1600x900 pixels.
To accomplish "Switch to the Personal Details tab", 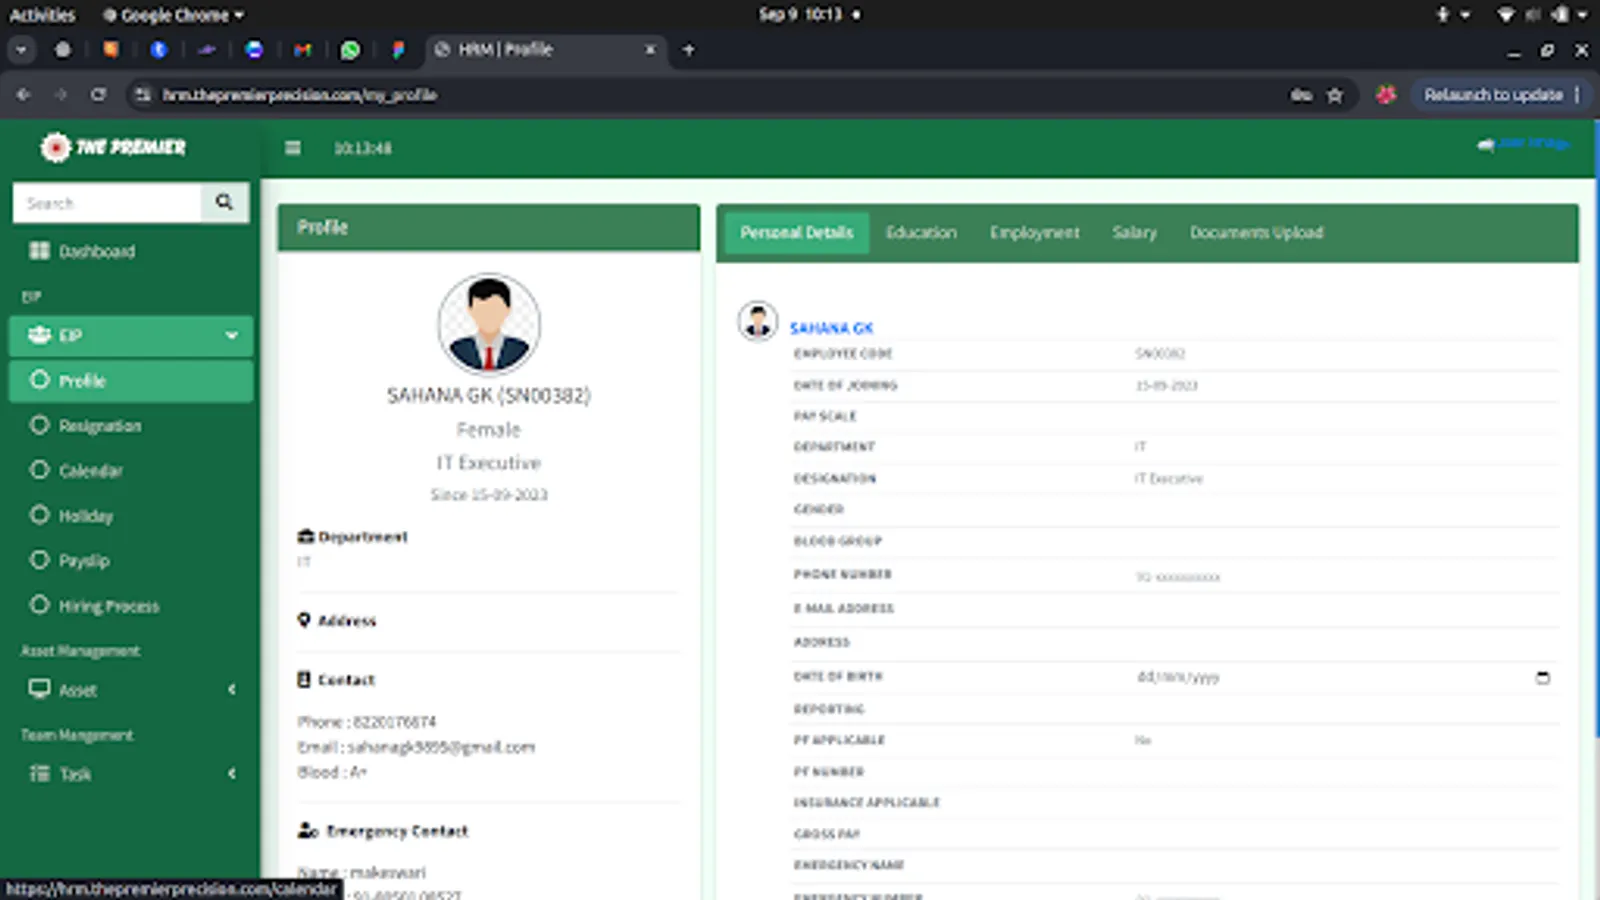I will click(797, 232).
